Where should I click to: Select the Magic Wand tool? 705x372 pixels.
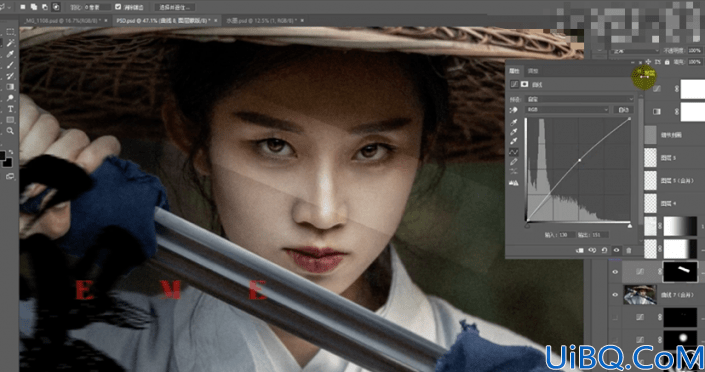tap(10, 43)
